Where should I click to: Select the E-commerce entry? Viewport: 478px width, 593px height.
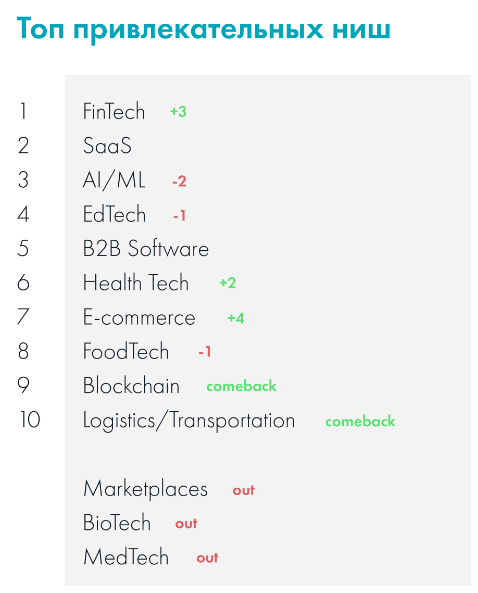click(x=139, y=317)
